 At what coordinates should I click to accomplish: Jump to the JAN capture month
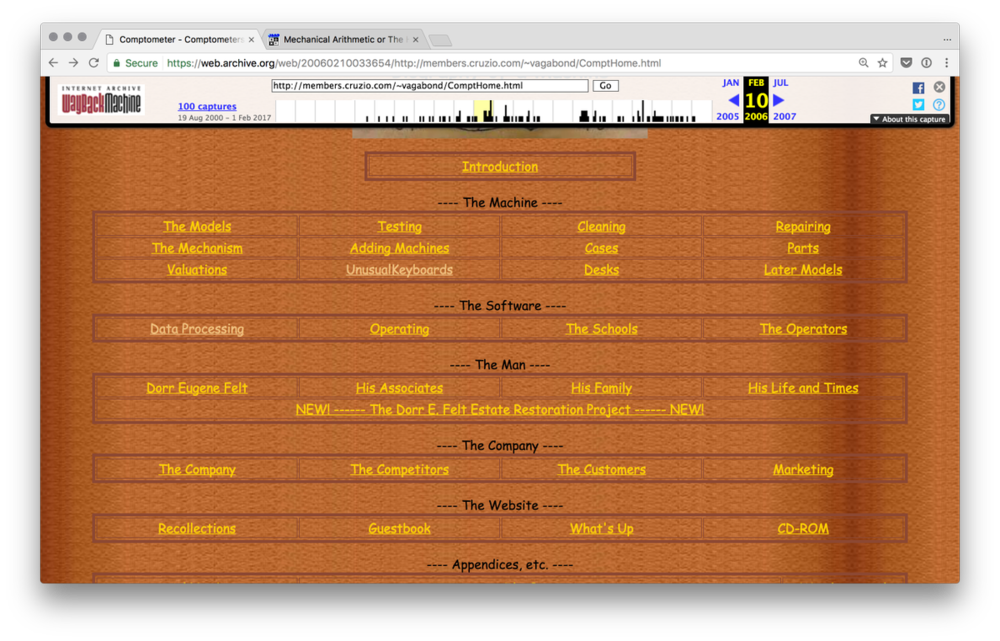click(x=731, y=83)
